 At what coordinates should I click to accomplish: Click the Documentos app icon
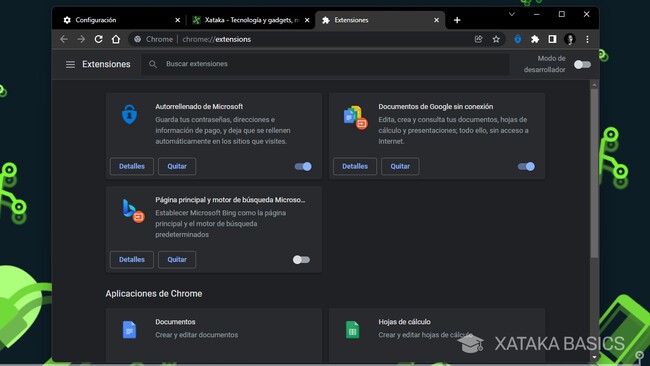[x=129, y=330]
